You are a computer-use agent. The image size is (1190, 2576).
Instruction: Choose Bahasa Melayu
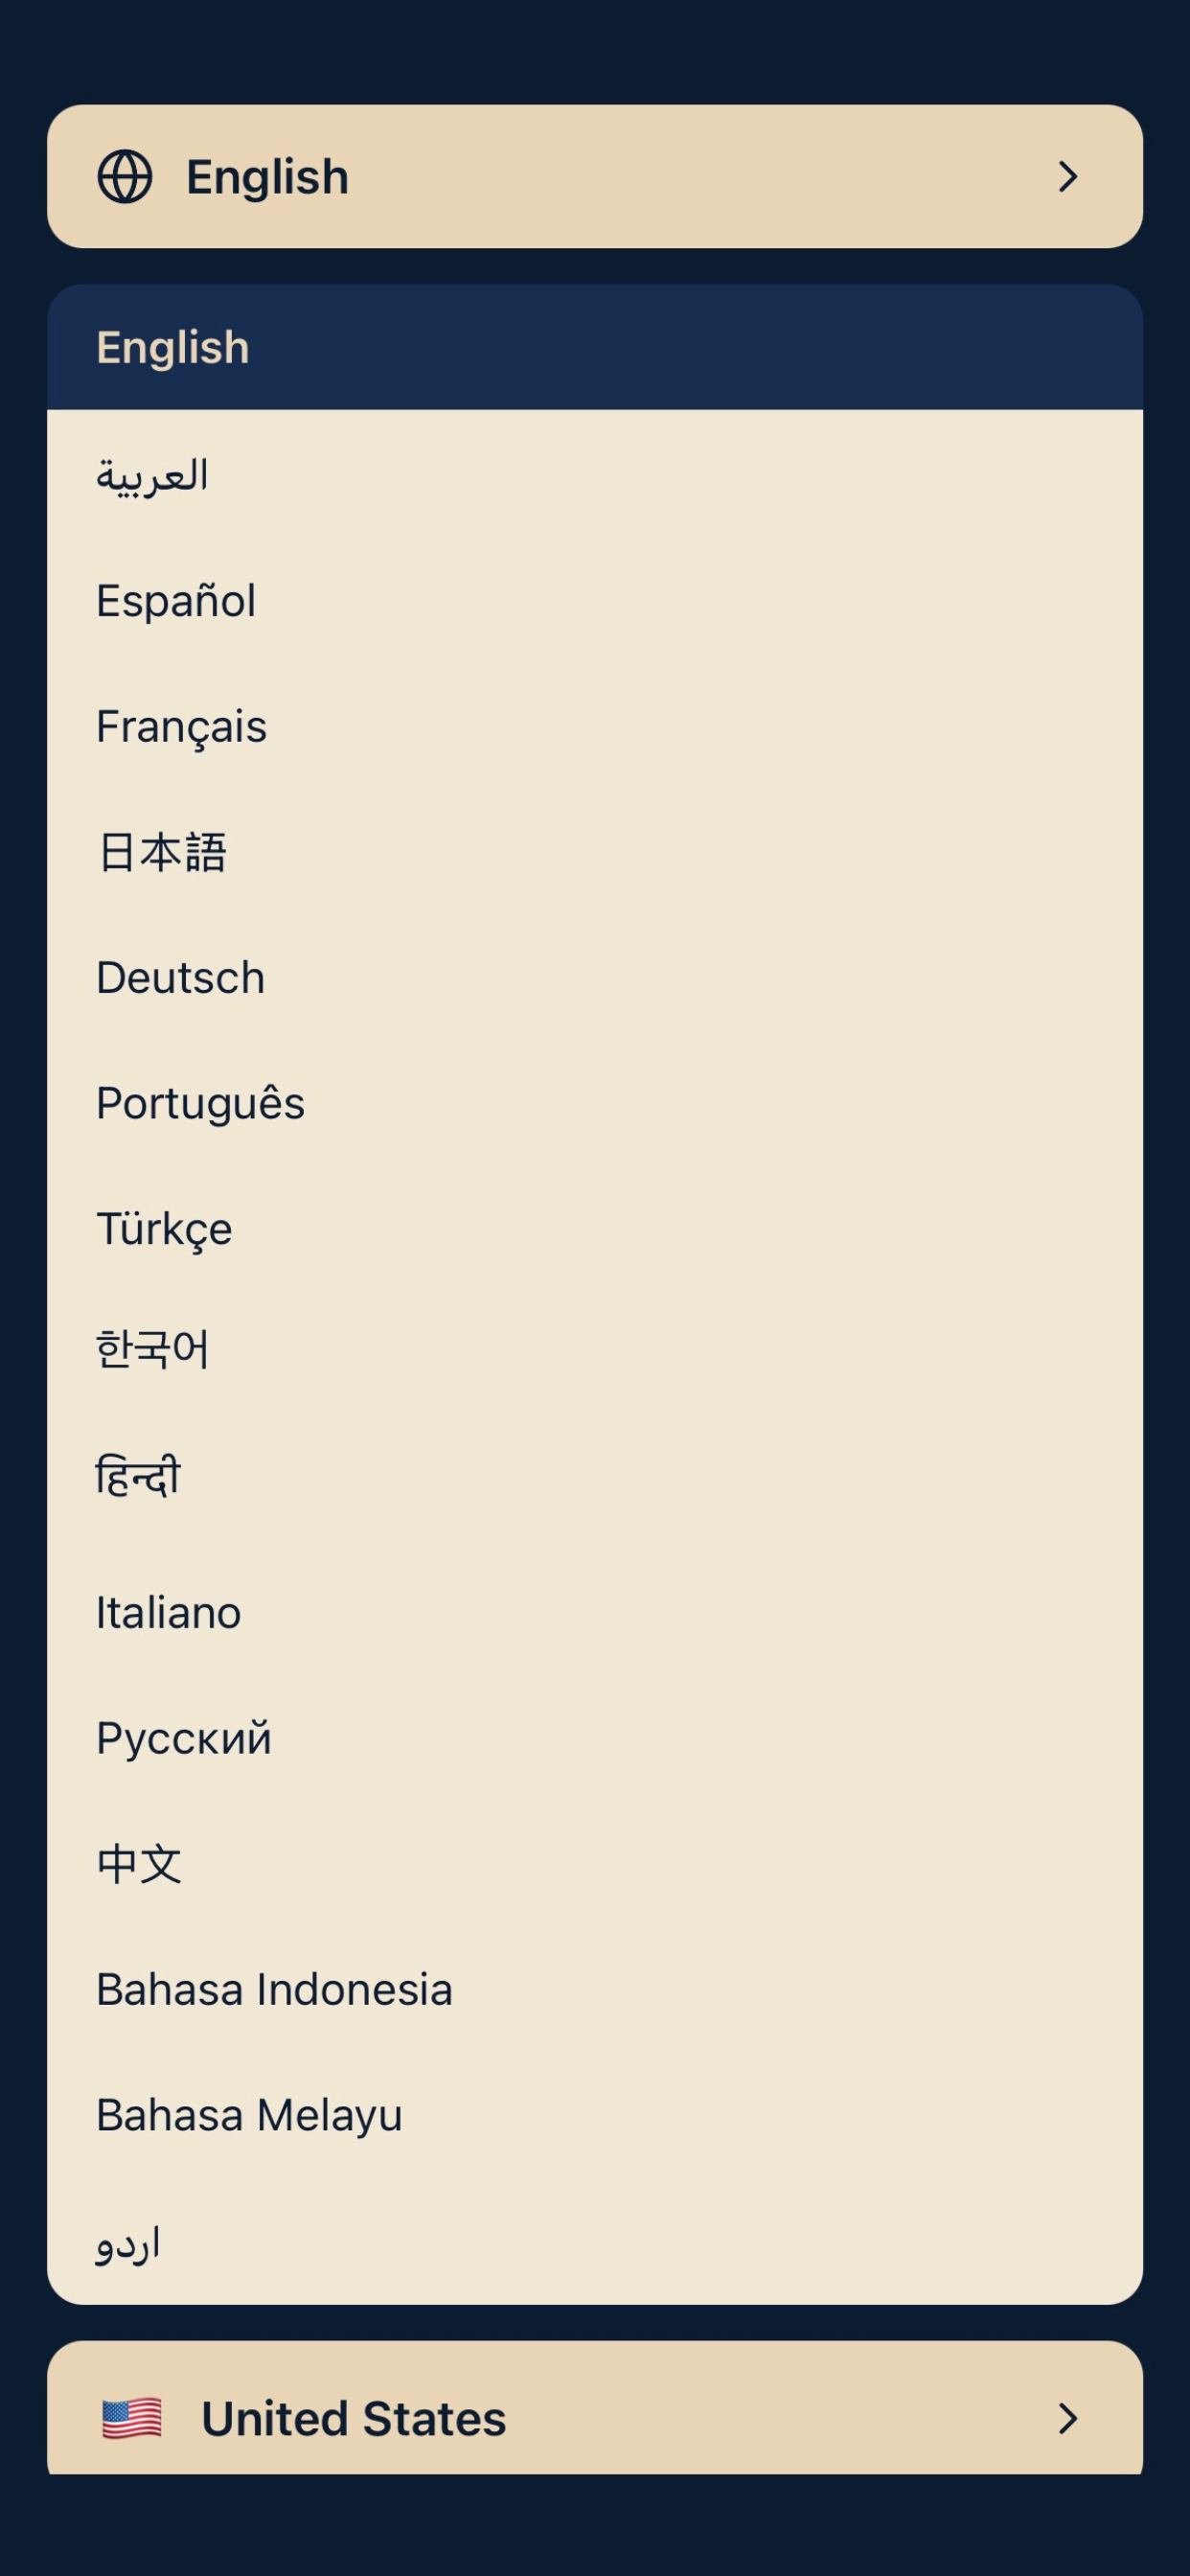point(595,2116)
